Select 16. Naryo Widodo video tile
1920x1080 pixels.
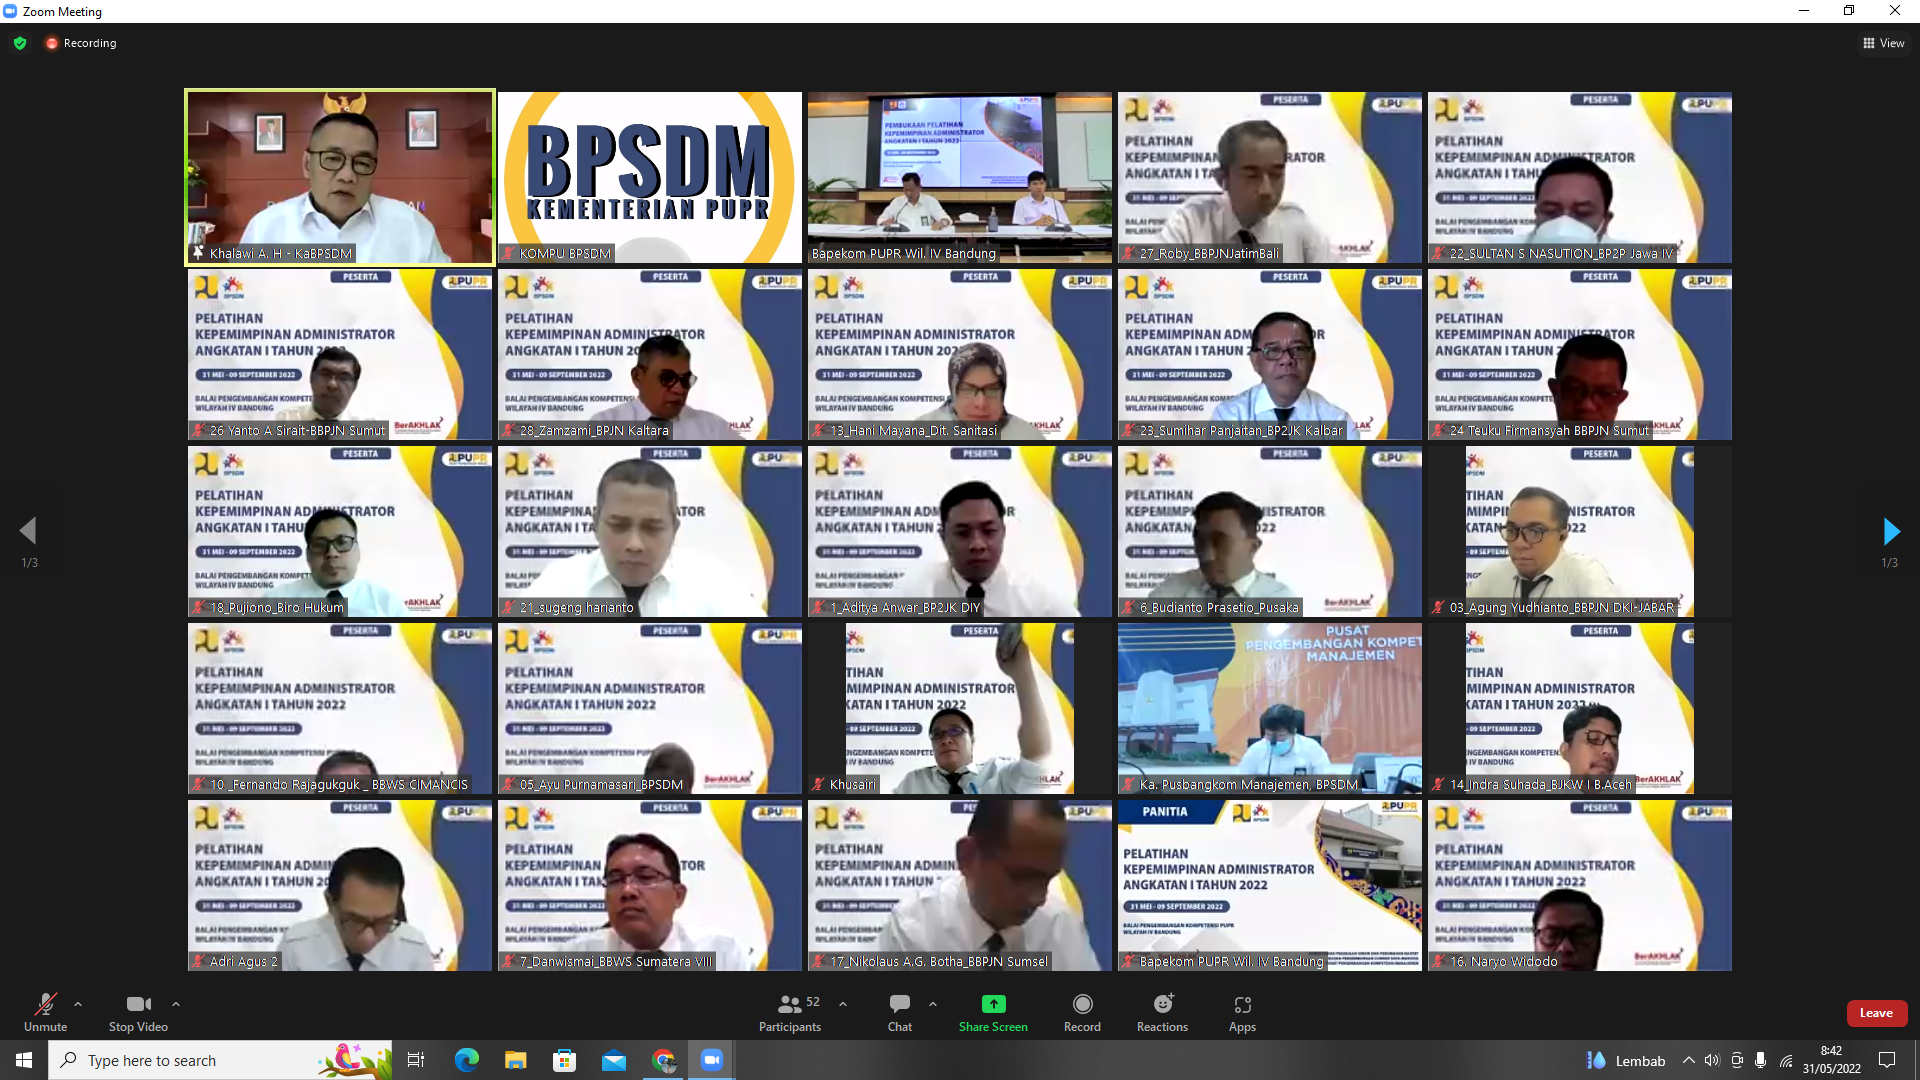pos(1580,885)
